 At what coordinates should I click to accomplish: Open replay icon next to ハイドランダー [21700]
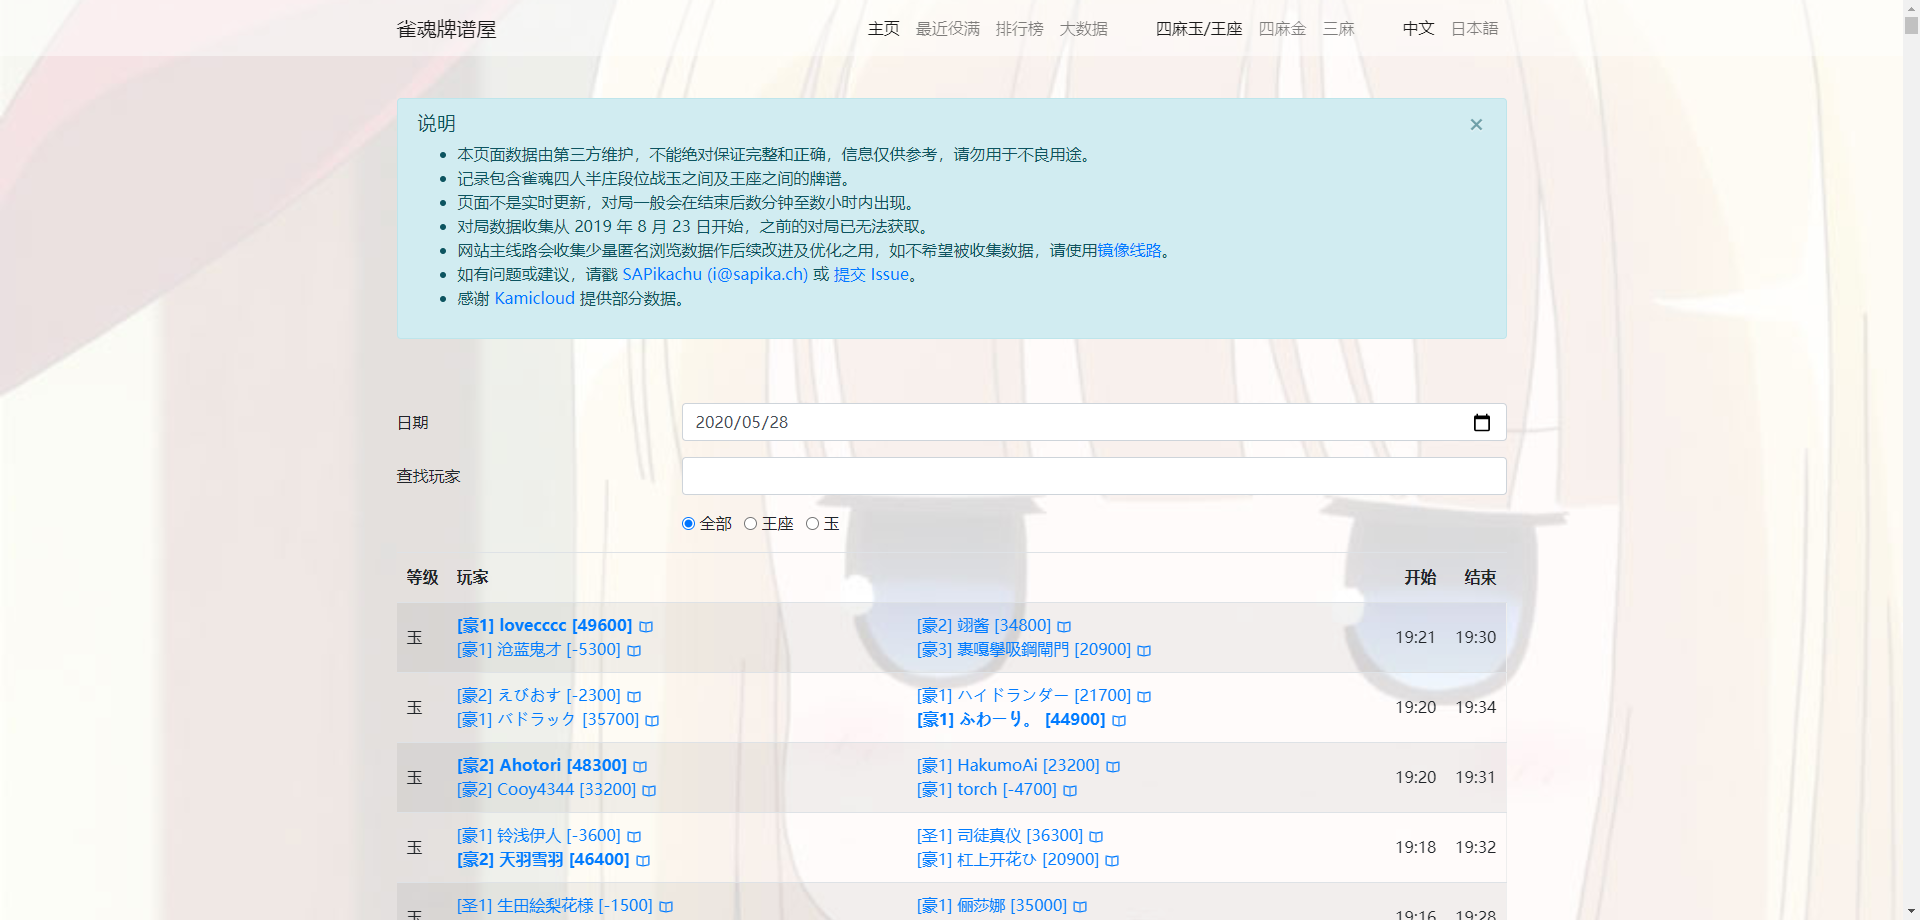pos(1144,697)
